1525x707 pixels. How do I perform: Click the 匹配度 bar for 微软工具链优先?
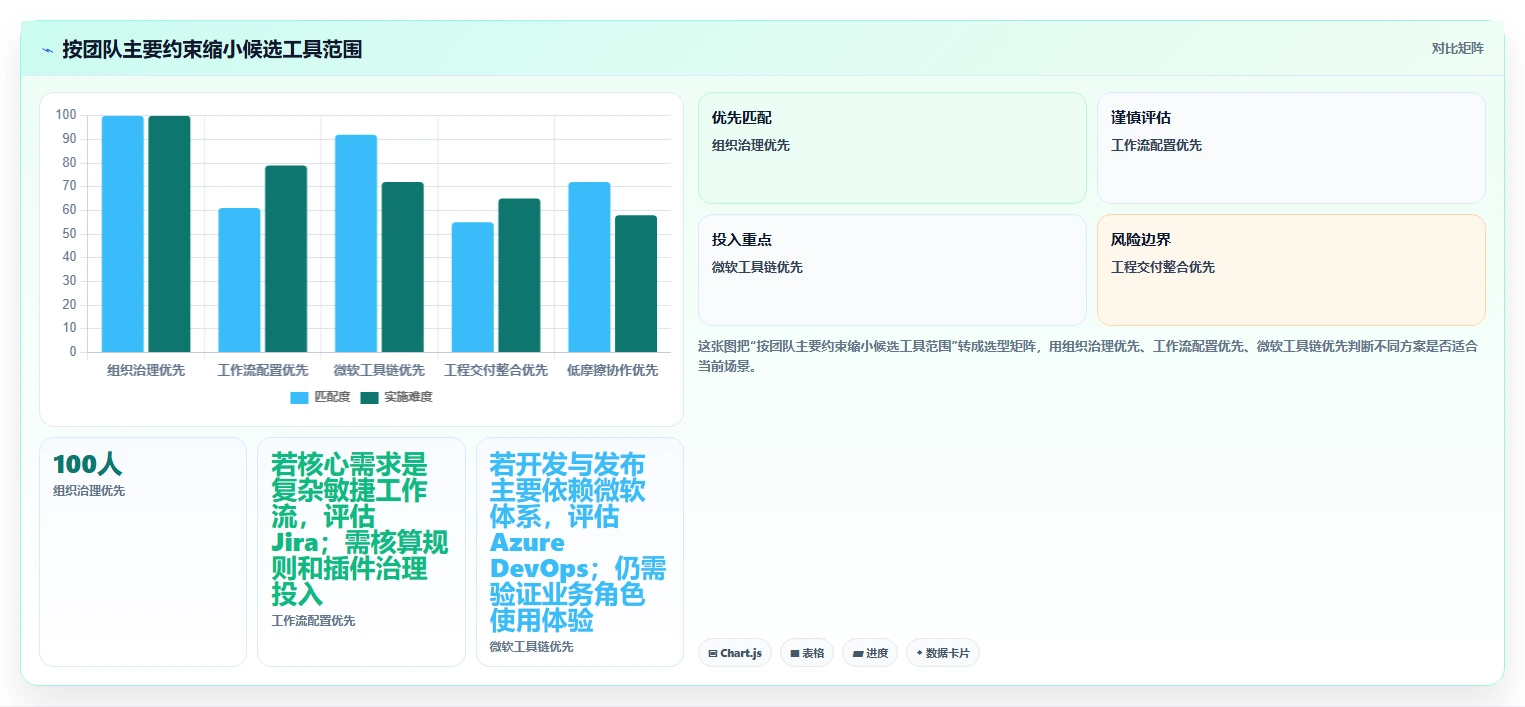click(x=356, y=243)
